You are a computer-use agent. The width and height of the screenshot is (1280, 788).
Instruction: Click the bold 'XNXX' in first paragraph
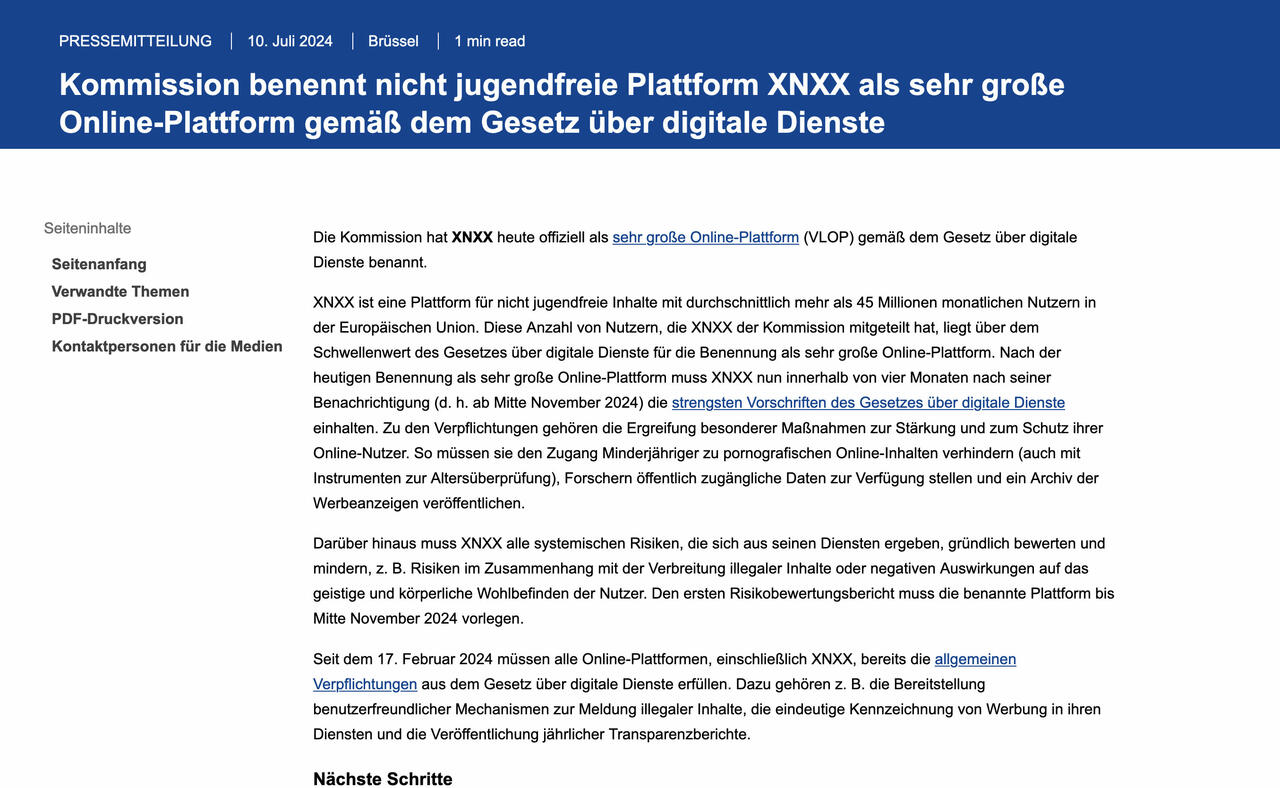point(472,238)
